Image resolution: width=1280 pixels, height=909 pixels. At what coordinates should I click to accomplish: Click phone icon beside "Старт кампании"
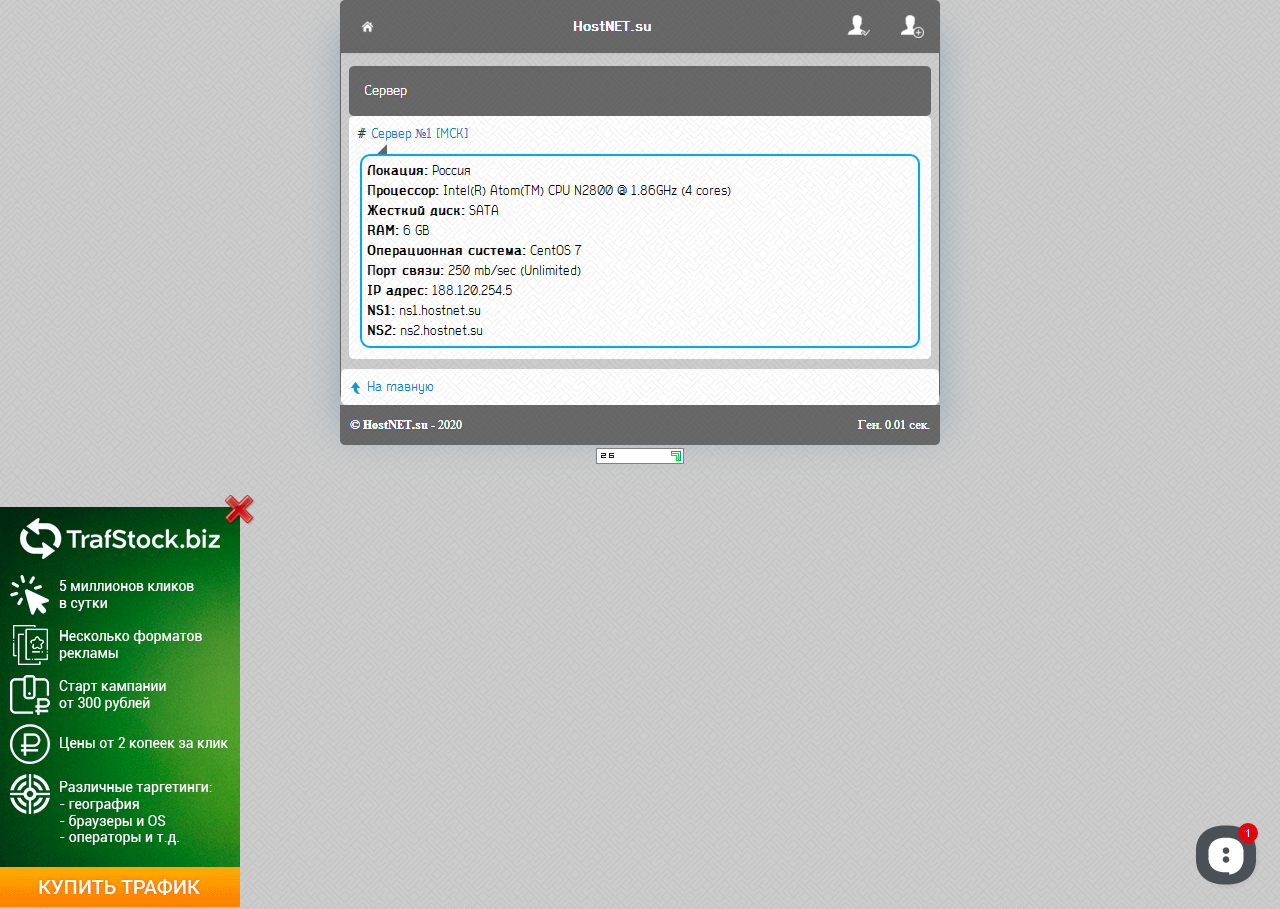pyautogui.click(x=30, y=694)
